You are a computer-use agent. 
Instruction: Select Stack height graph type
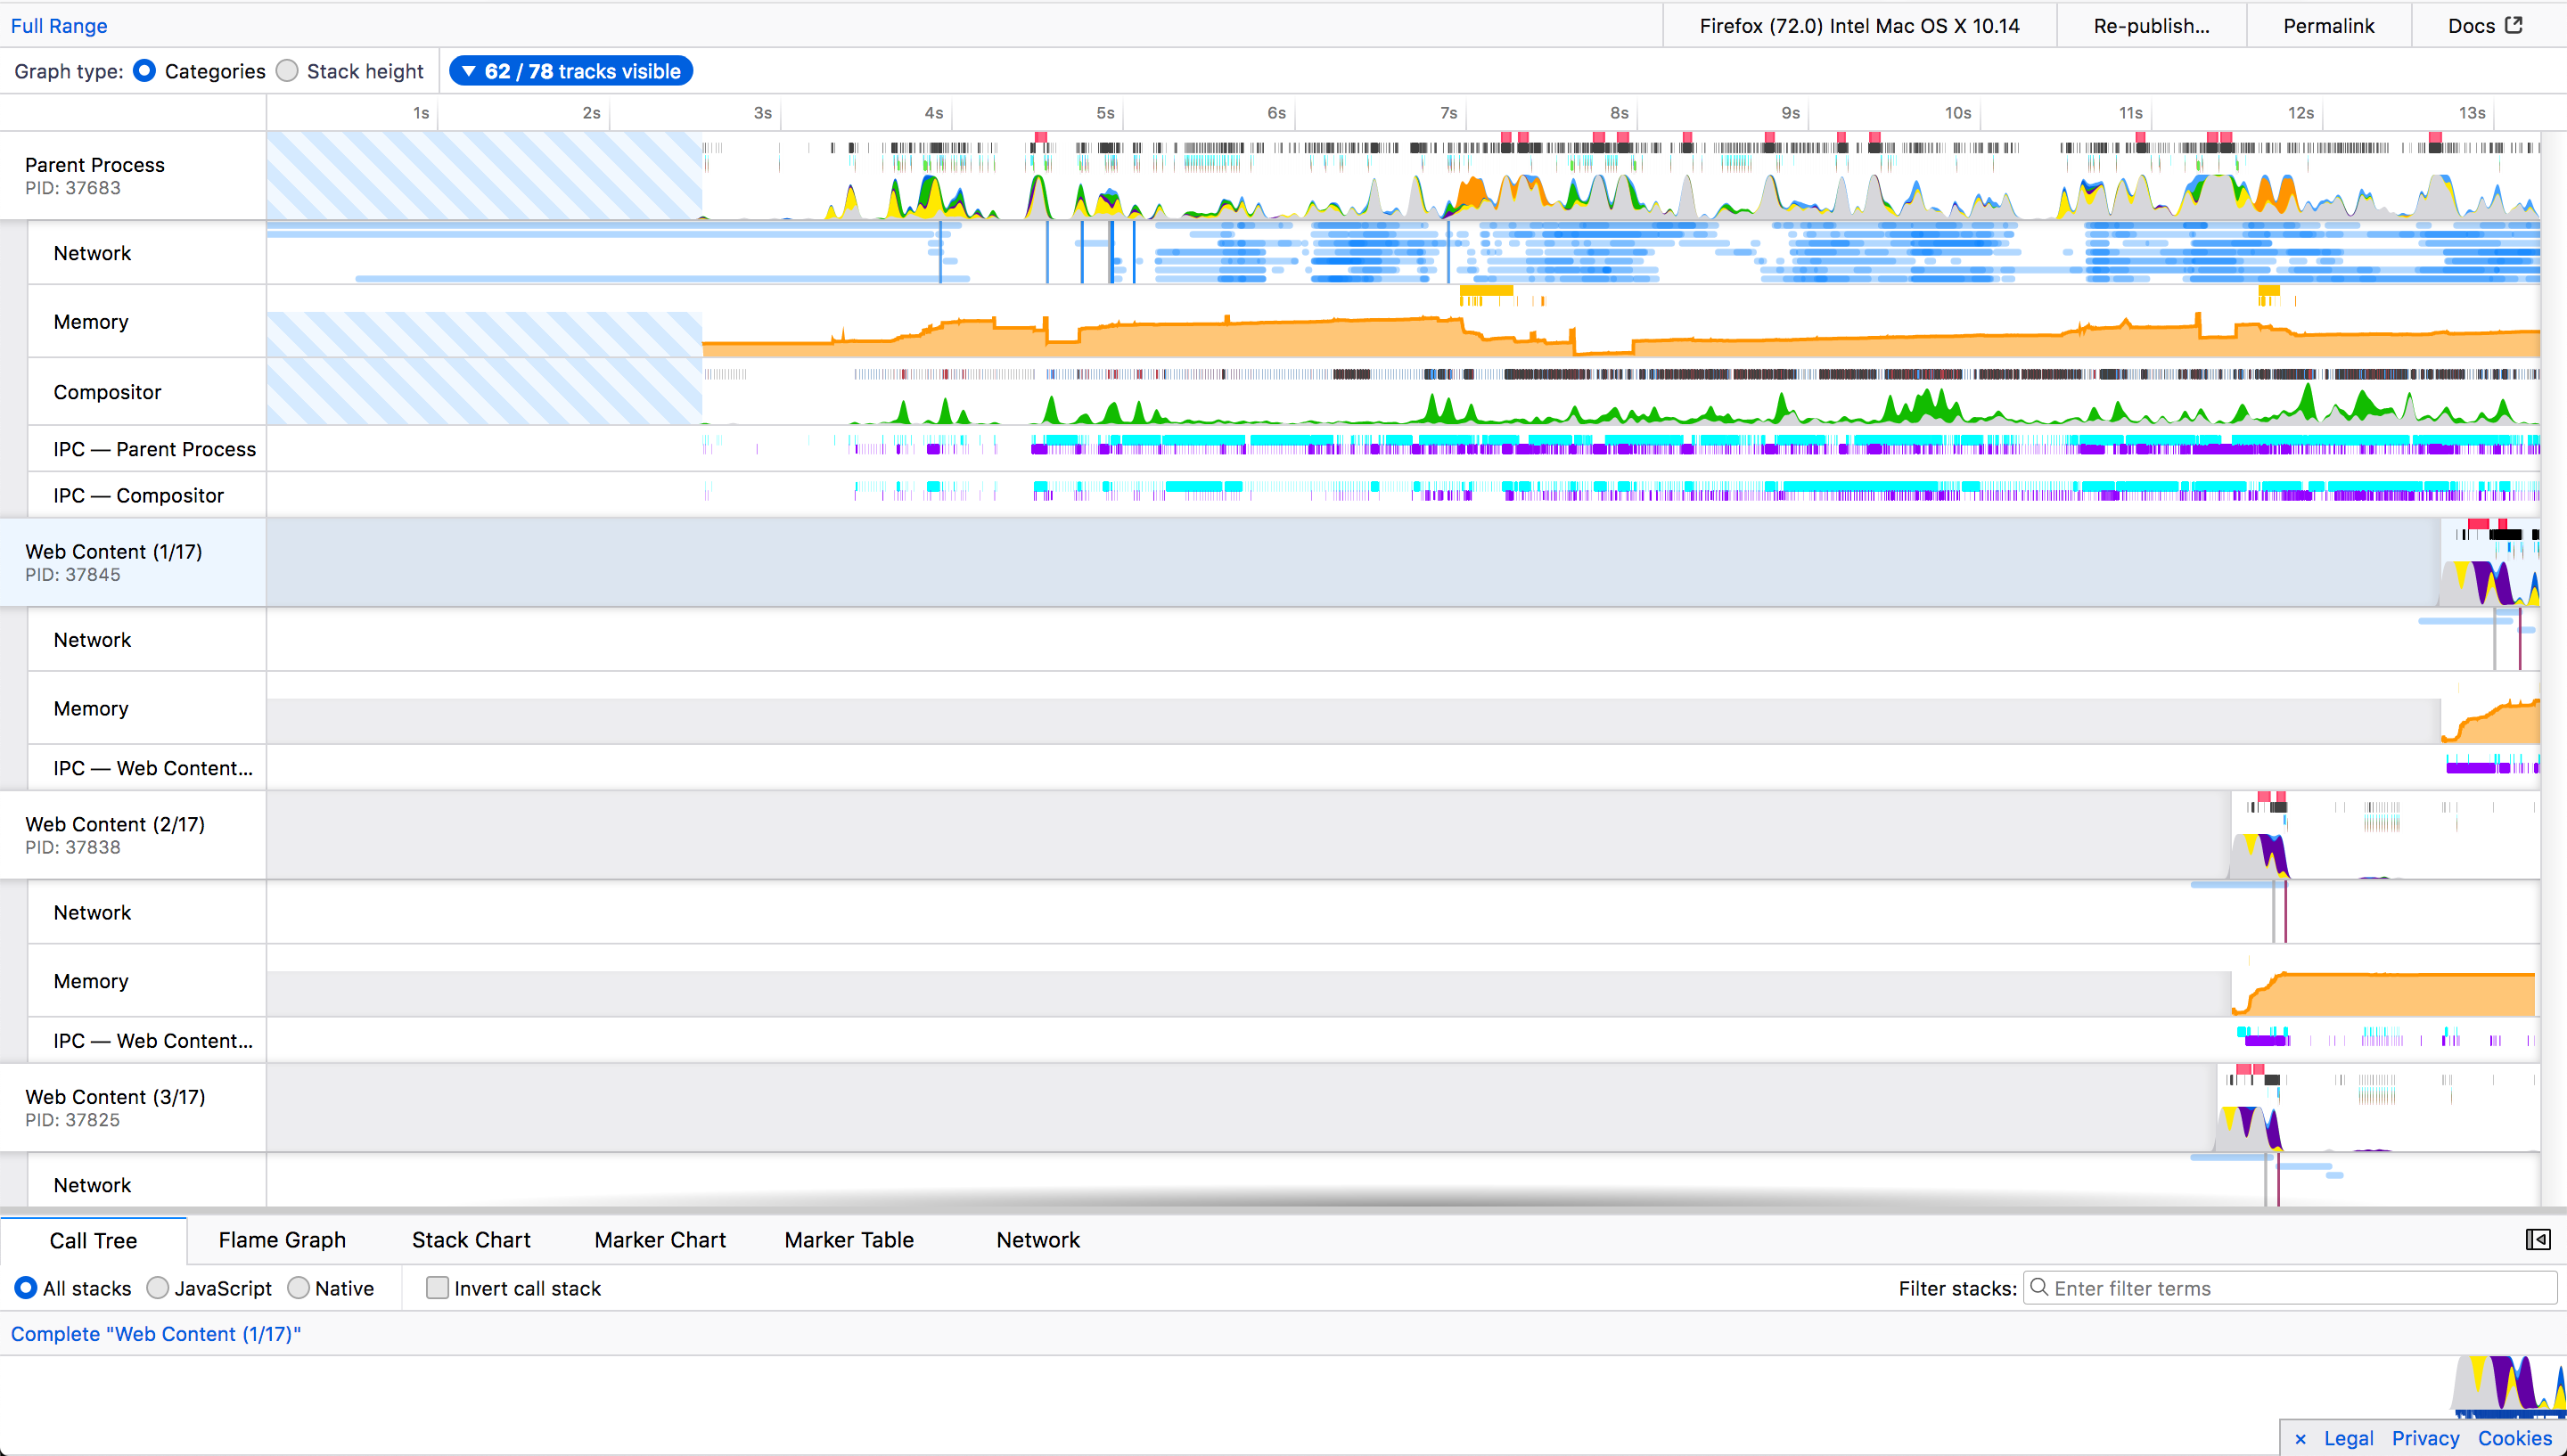tap(288, 71)
